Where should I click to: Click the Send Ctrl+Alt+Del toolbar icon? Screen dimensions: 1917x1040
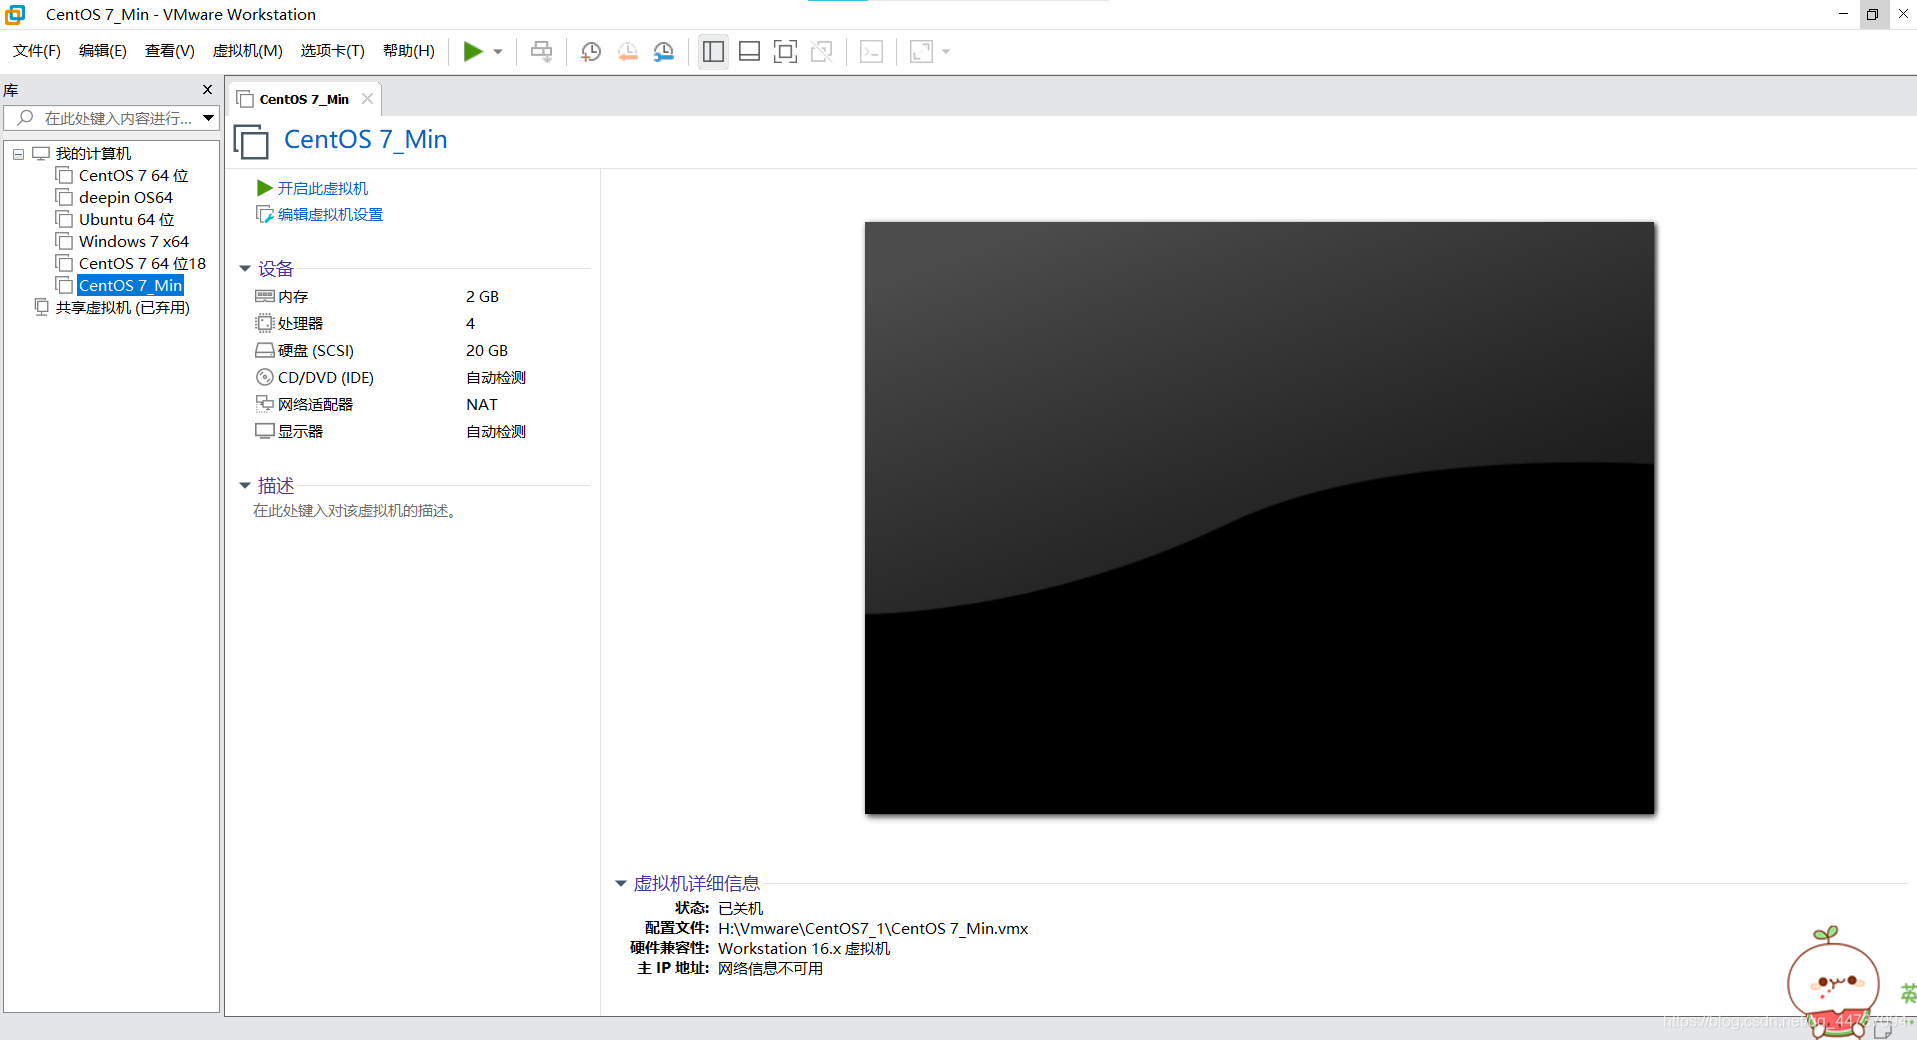541,51
